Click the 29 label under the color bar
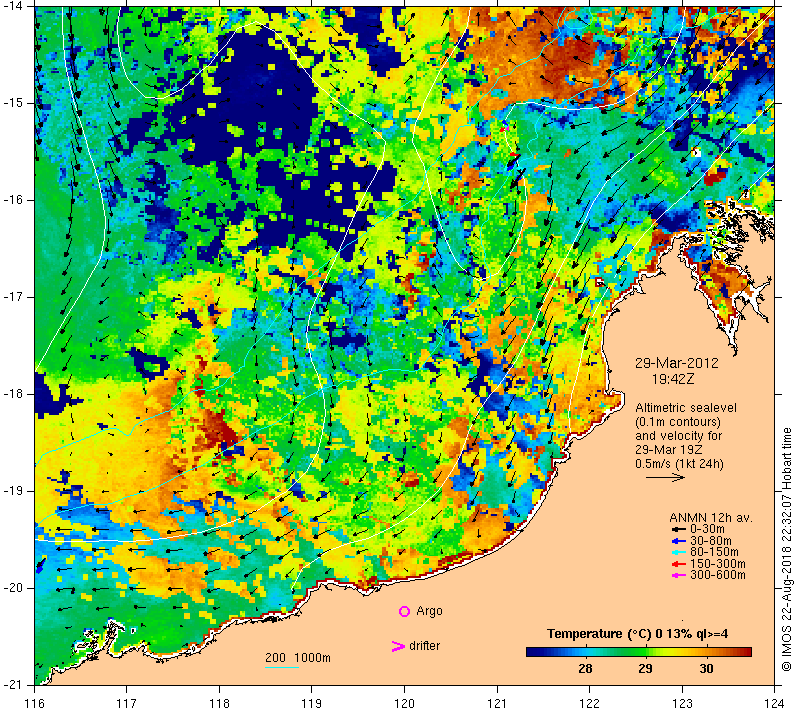Image resolution: width=800 pixels, height=710 pixels. coord(645,669)
